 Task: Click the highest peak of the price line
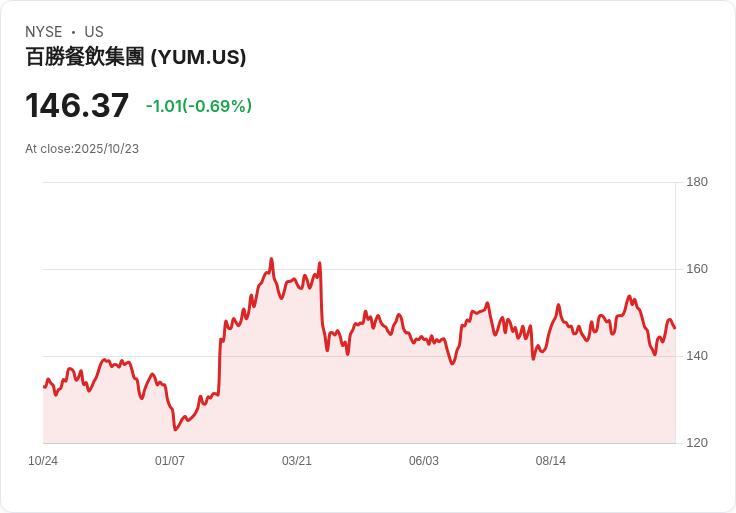pos(271,259)
